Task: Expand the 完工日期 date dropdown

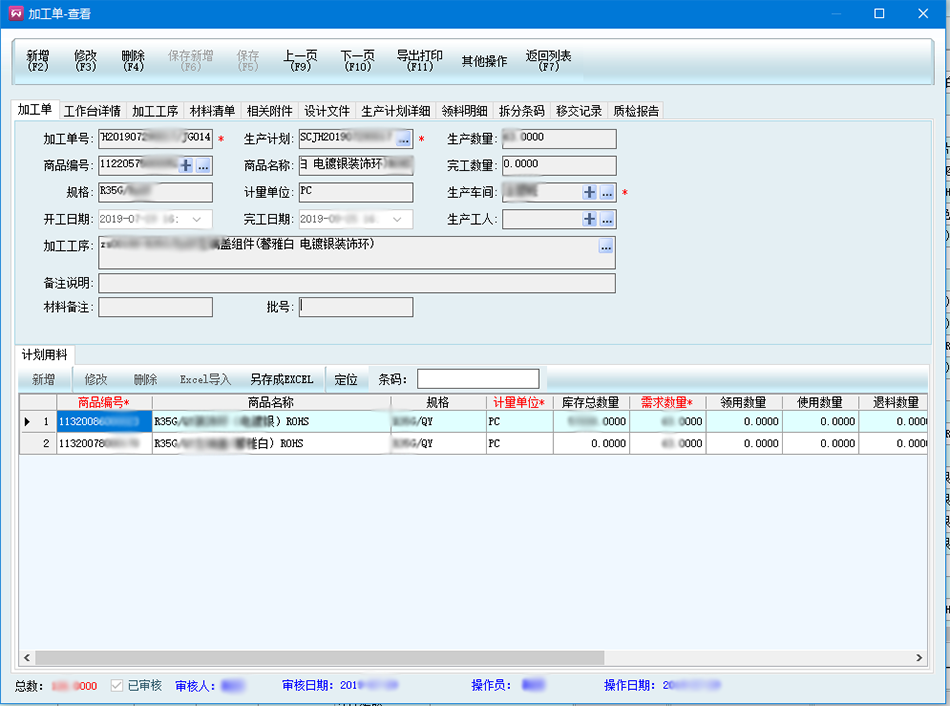Action: [x=397, y=219]
